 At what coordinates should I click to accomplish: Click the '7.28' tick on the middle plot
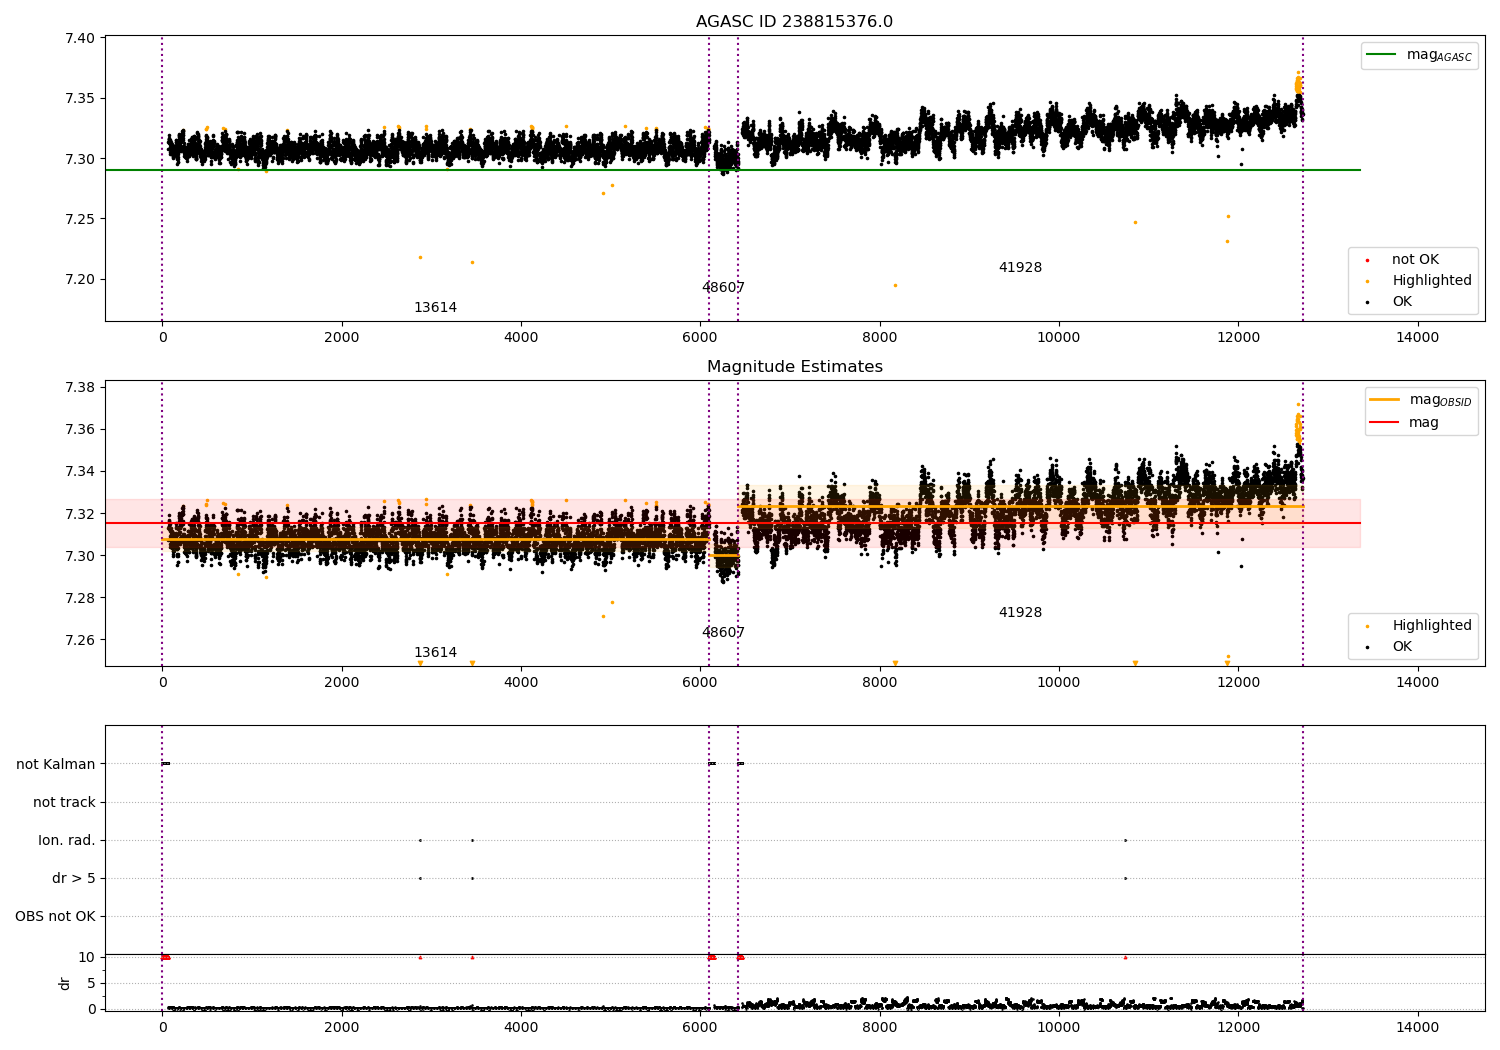tap(80, 599)
